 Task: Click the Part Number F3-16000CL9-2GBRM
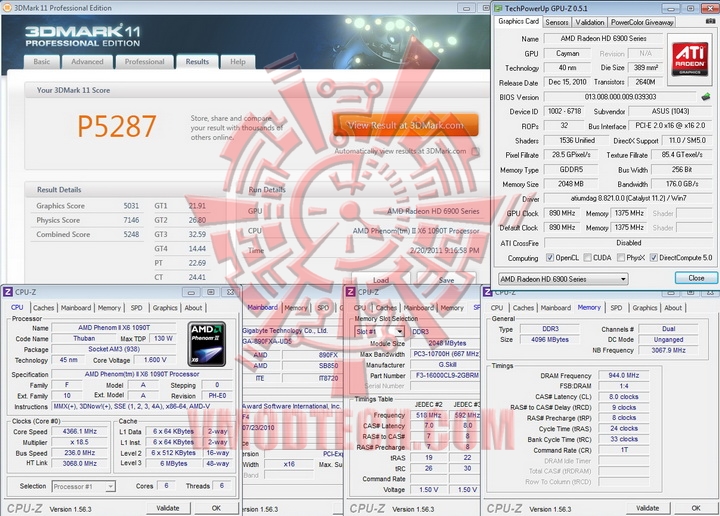(447, 375)
